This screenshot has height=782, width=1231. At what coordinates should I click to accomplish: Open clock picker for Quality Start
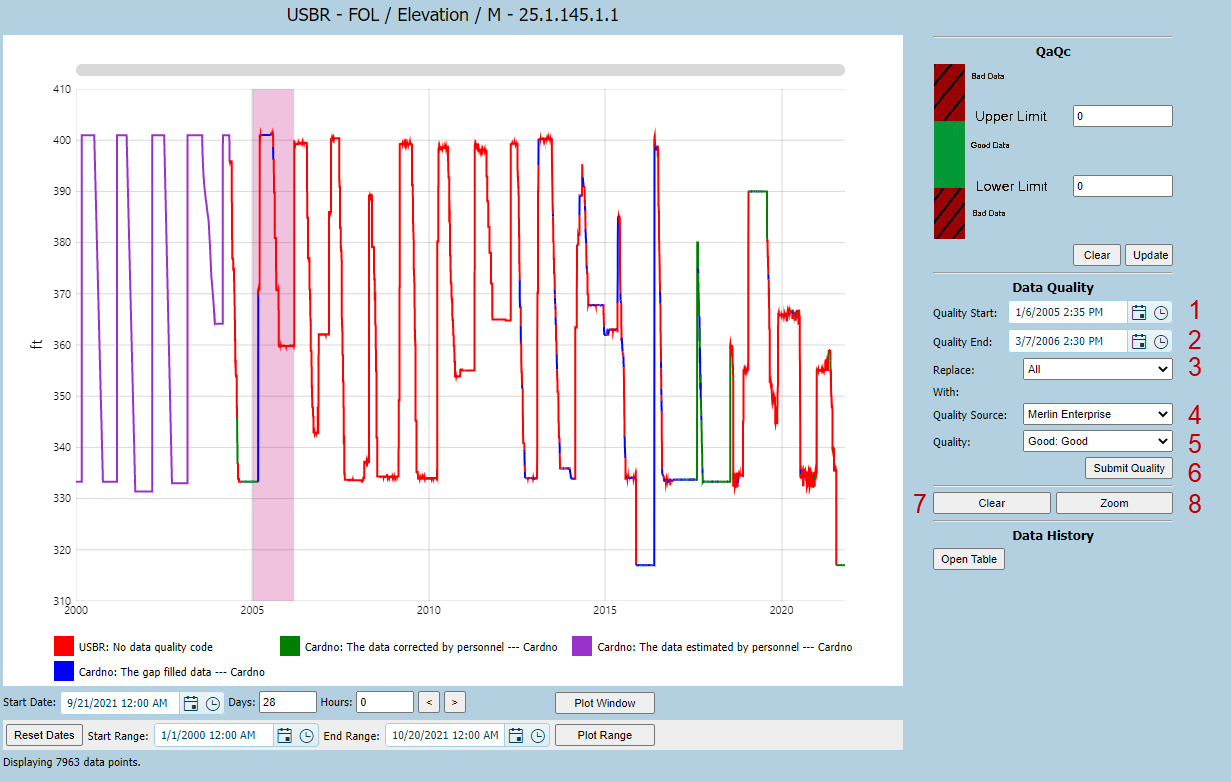1160,313
